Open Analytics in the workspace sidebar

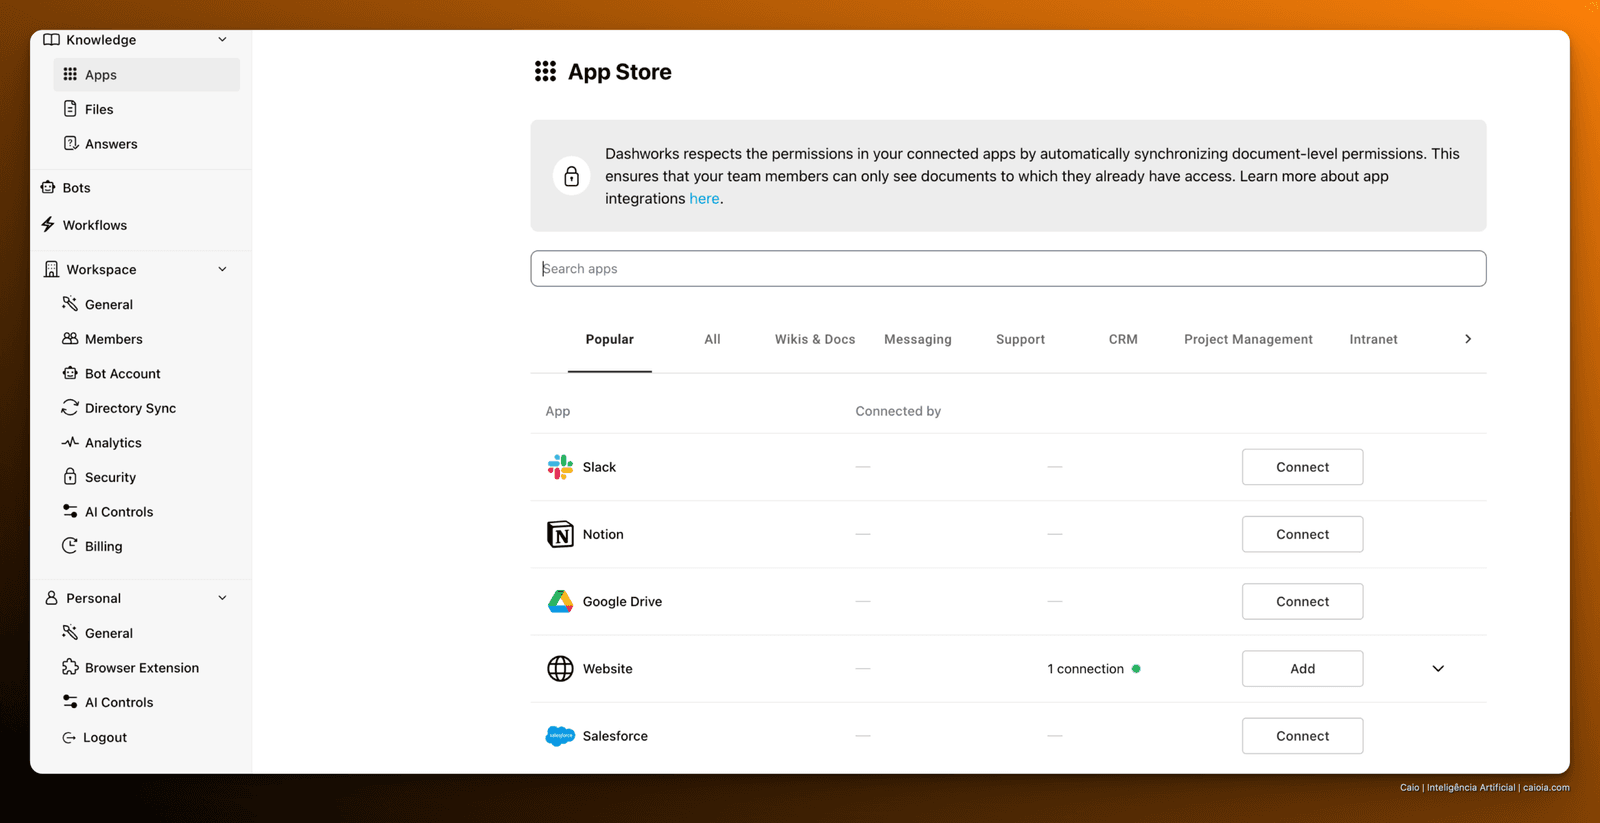coord(113,442)
